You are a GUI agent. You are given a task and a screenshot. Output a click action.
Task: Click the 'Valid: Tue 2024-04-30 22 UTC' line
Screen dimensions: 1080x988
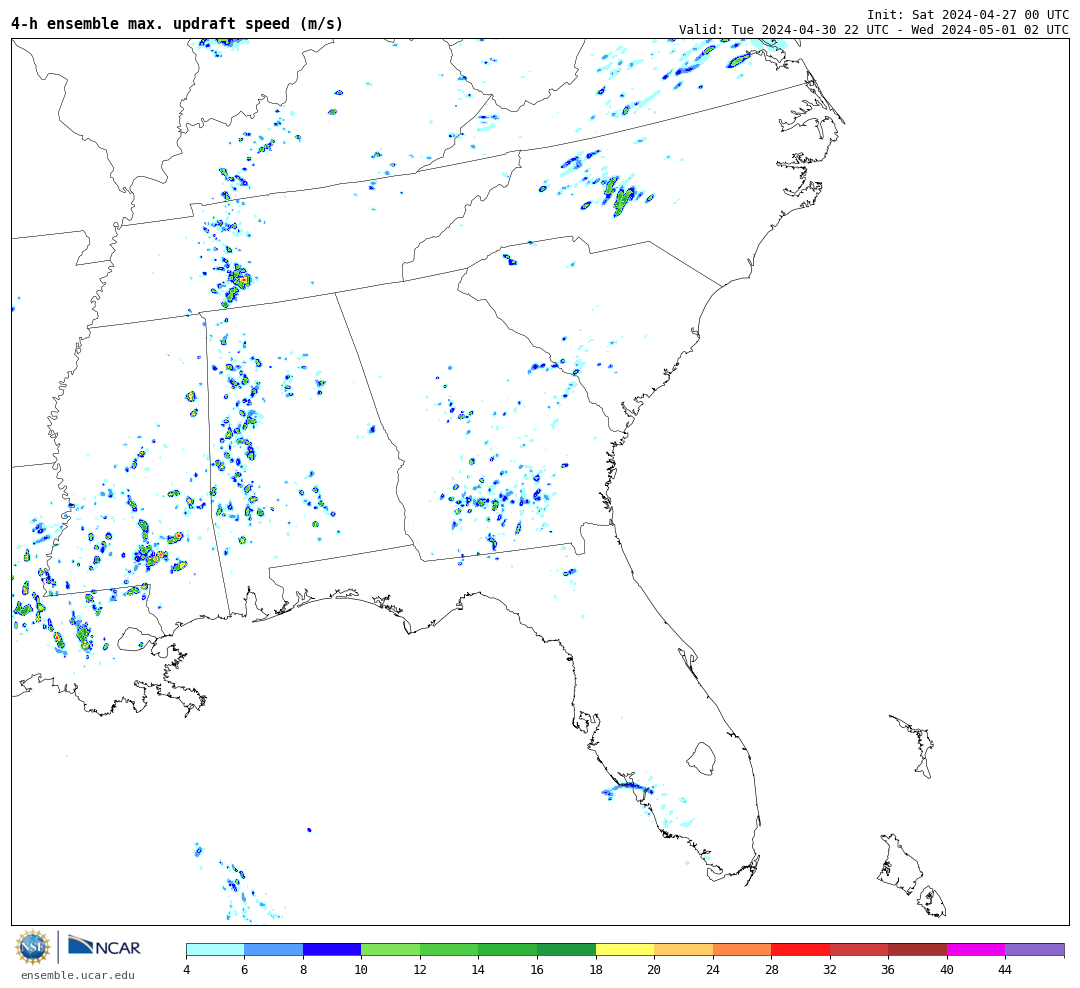click(x=874, y=30)
